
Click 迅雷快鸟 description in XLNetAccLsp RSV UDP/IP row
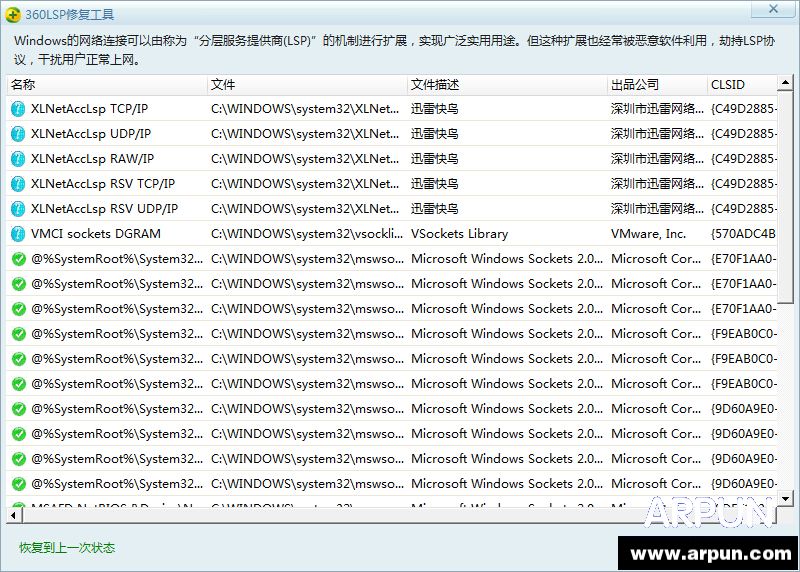point(435,209)
